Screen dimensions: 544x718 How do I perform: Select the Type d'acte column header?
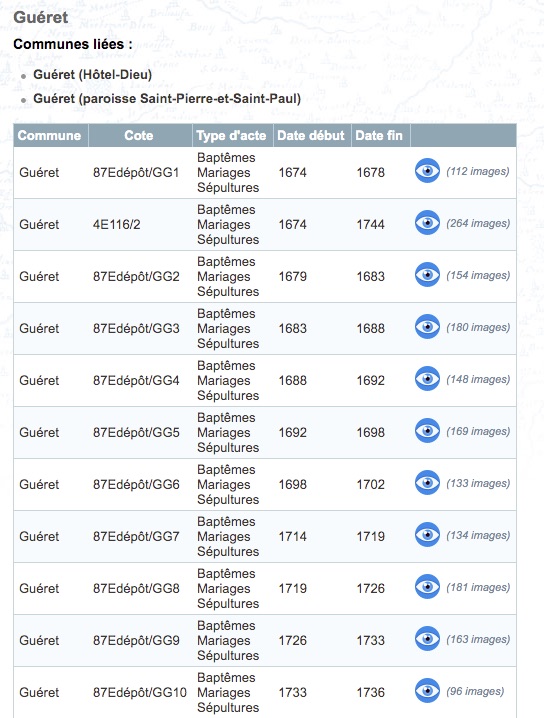(233, 136)
